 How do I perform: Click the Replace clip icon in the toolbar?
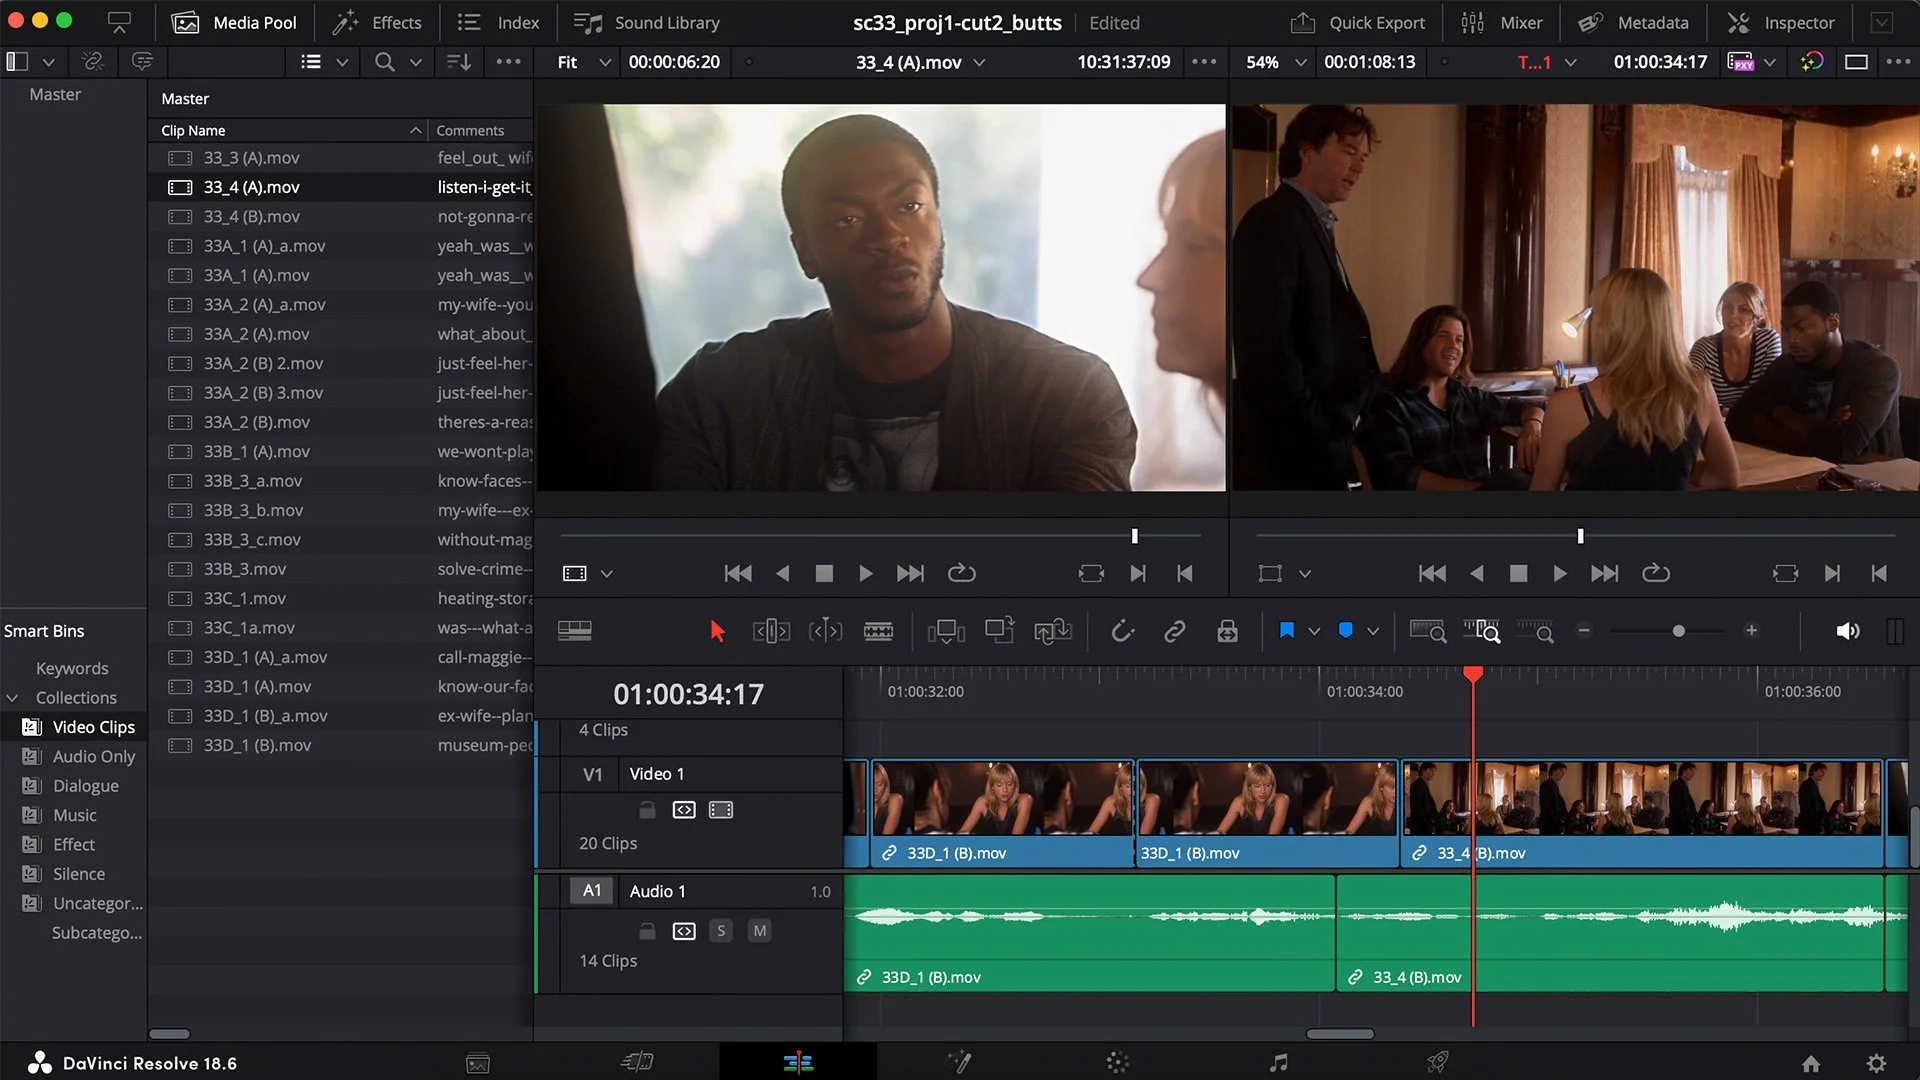click(1053, 631)
